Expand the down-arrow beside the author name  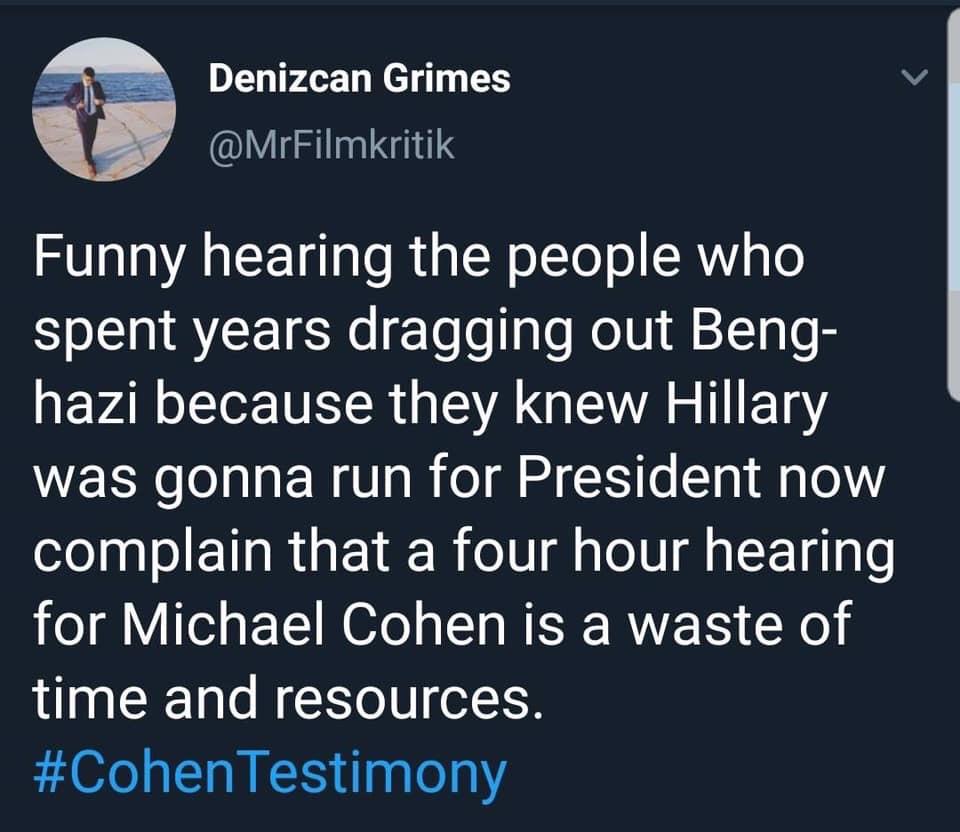click(915, 77)
